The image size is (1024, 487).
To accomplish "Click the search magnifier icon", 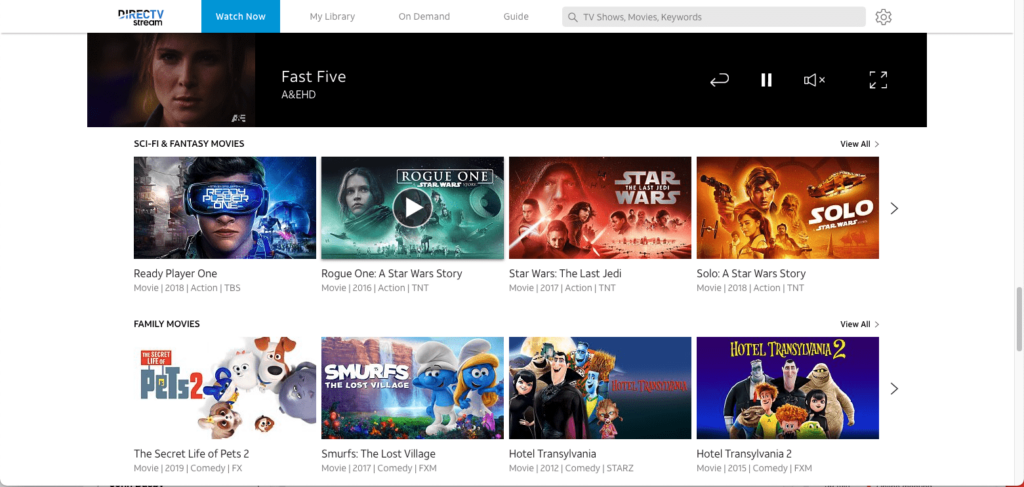I will 573,17.
